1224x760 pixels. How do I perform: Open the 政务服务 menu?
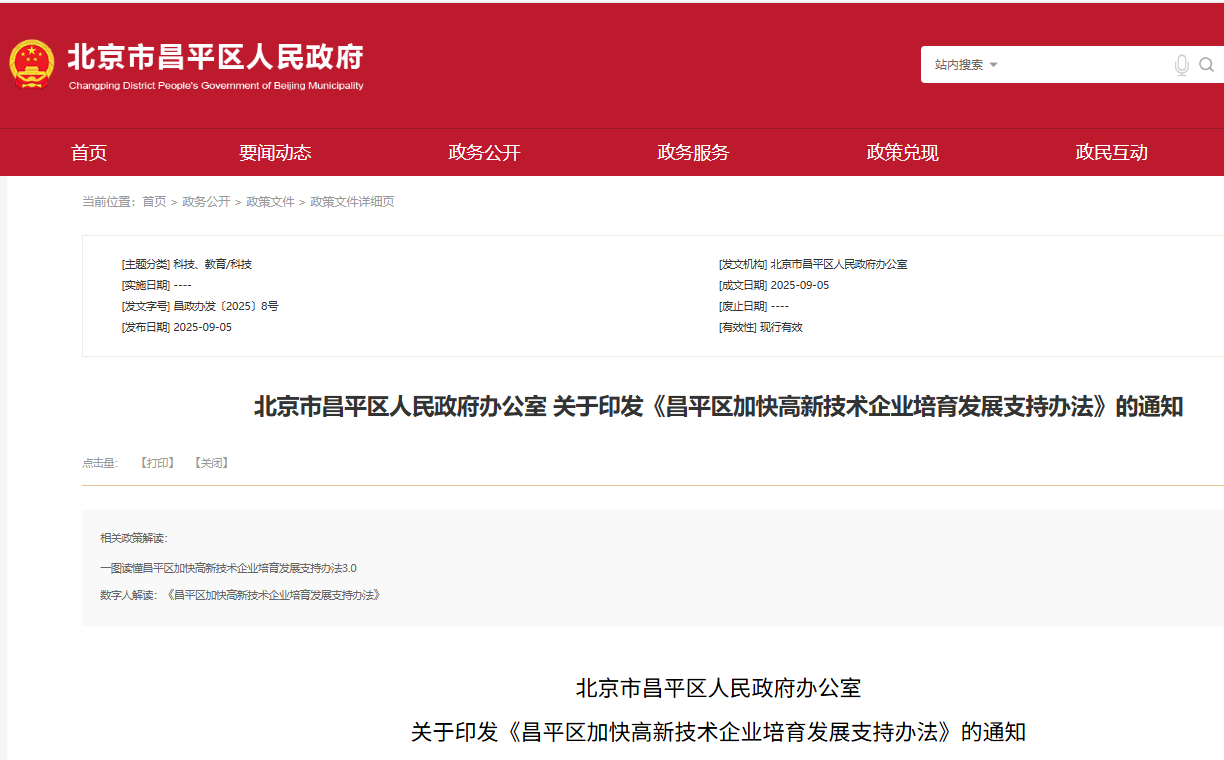coord(692,152)
